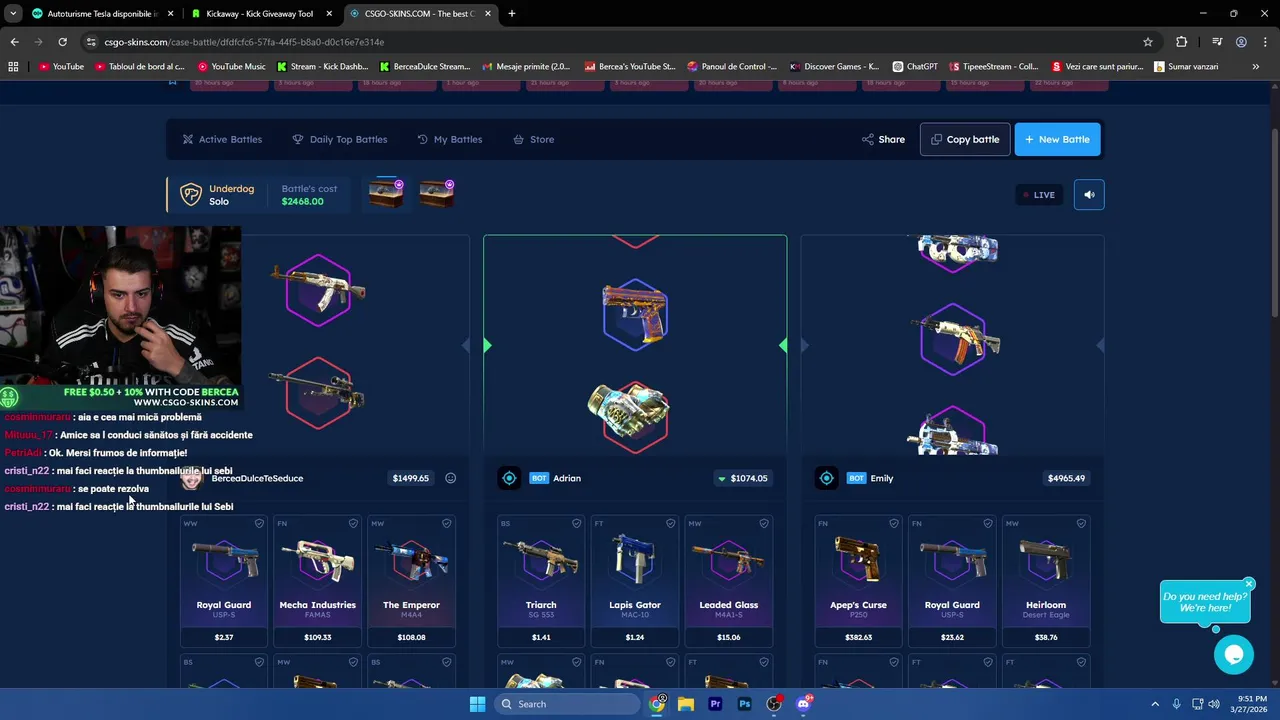Open YouTube Music bookmark
The height and width of the screenshot is (720, 1280).
231,66
